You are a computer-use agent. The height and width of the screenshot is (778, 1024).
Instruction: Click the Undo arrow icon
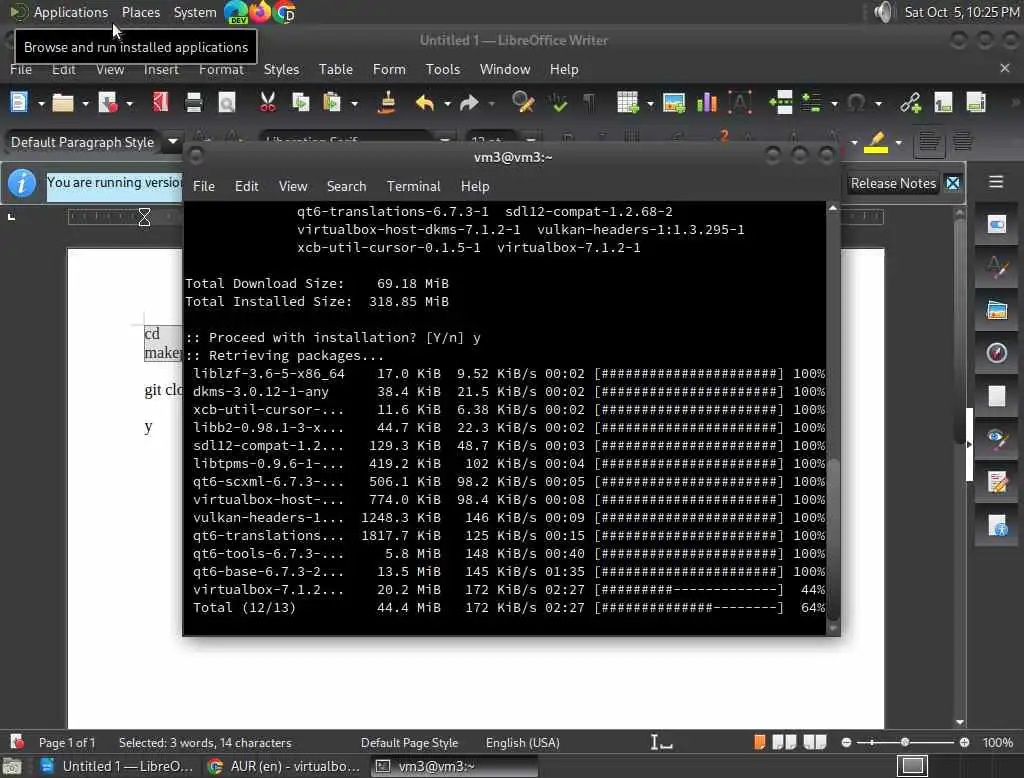(x=424, y=103)
